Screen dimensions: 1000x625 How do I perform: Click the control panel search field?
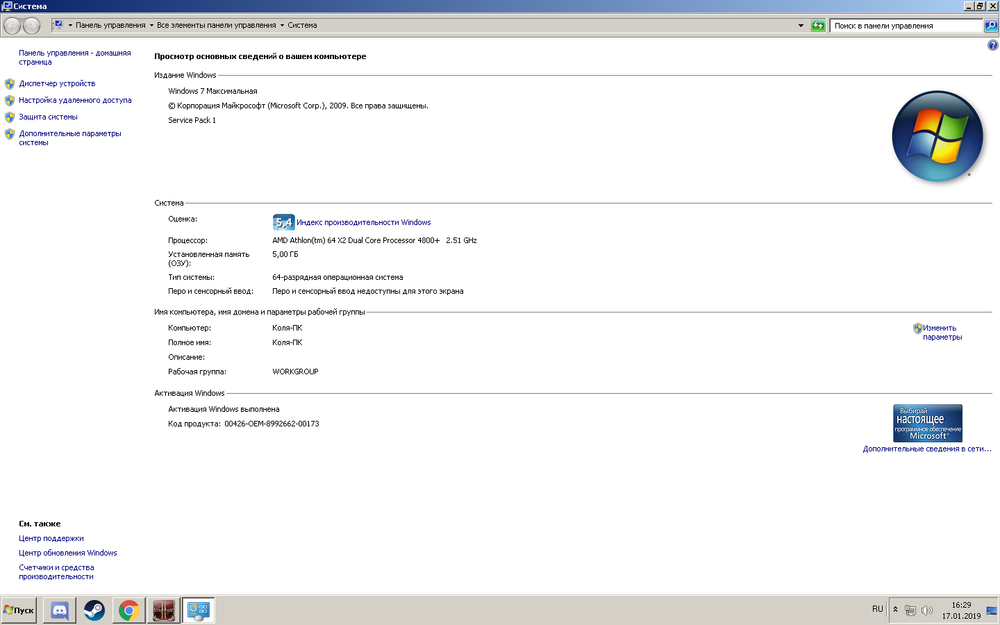904,26
